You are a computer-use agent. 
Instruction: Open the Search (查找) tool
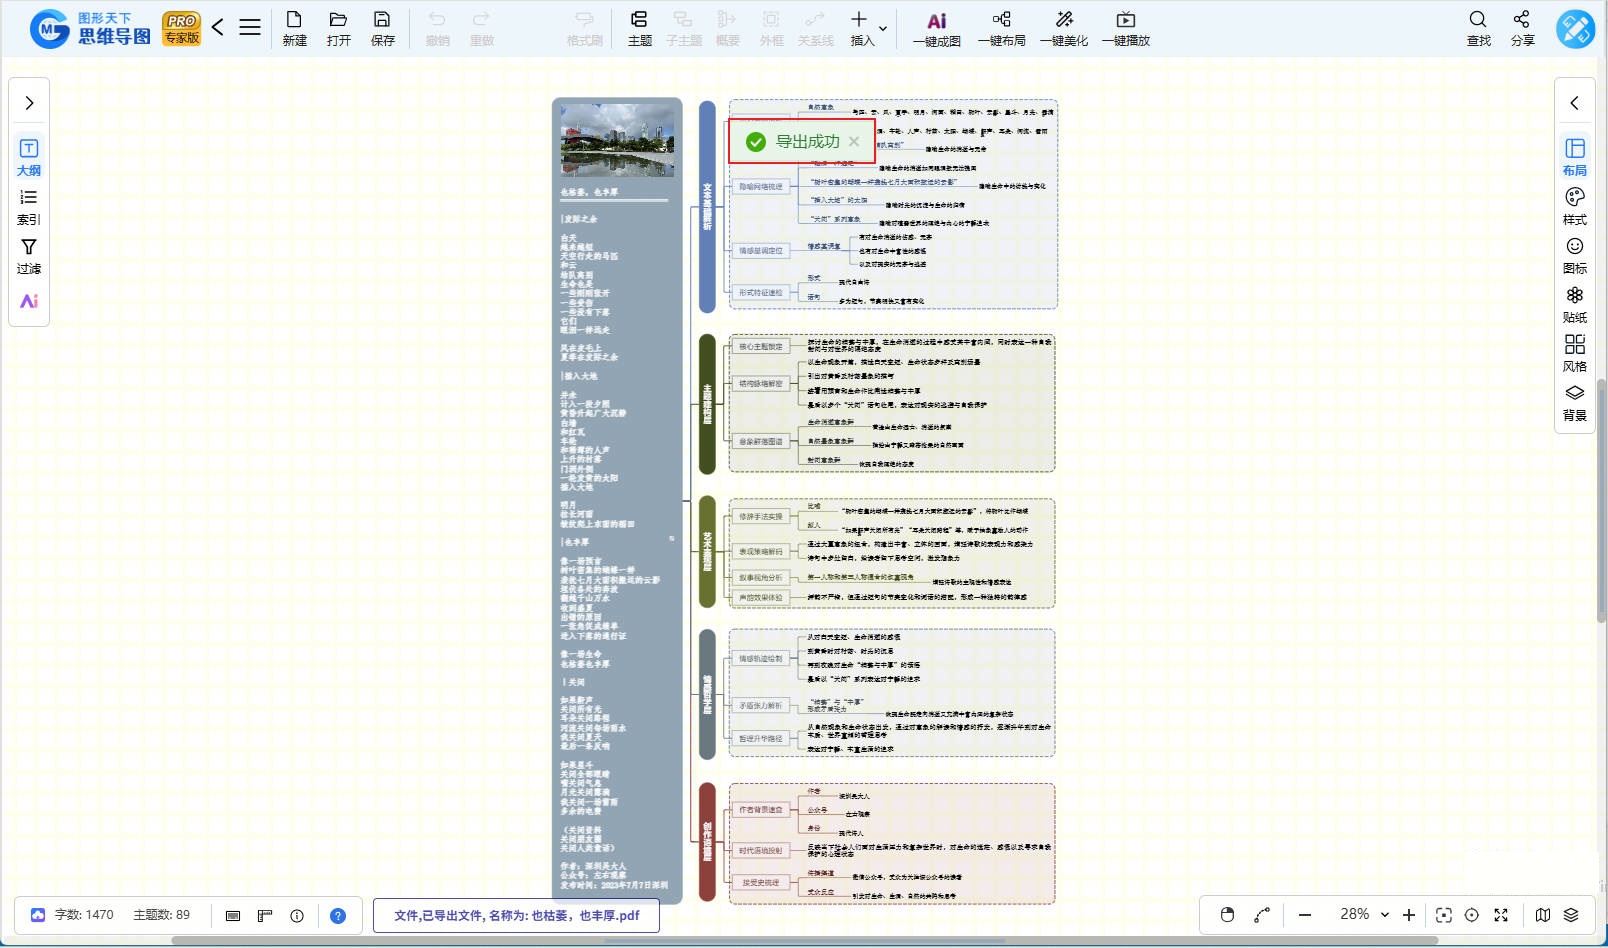[1477, 28]
